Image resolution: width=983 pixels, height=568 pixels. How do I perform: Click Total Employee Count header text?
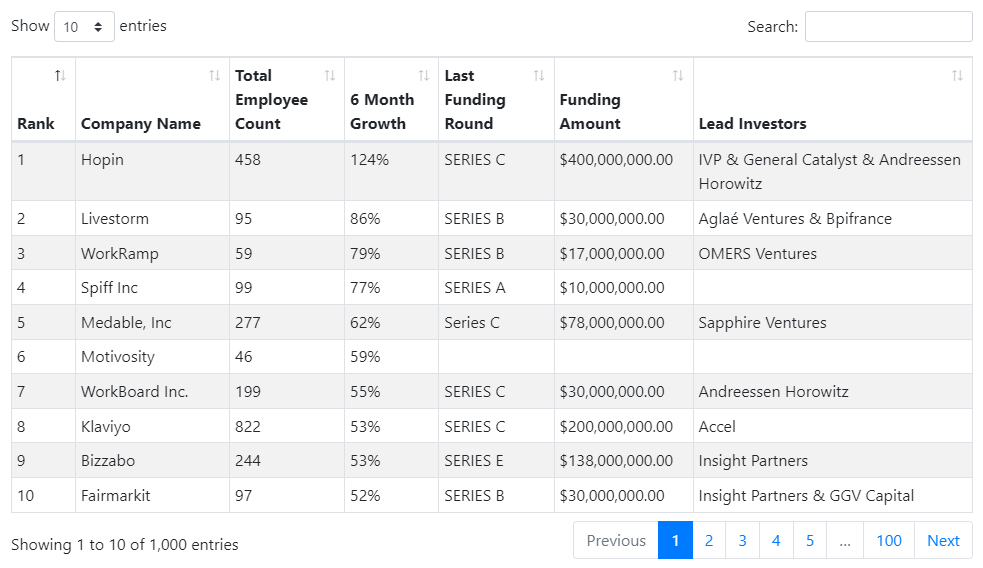point(271,100)
